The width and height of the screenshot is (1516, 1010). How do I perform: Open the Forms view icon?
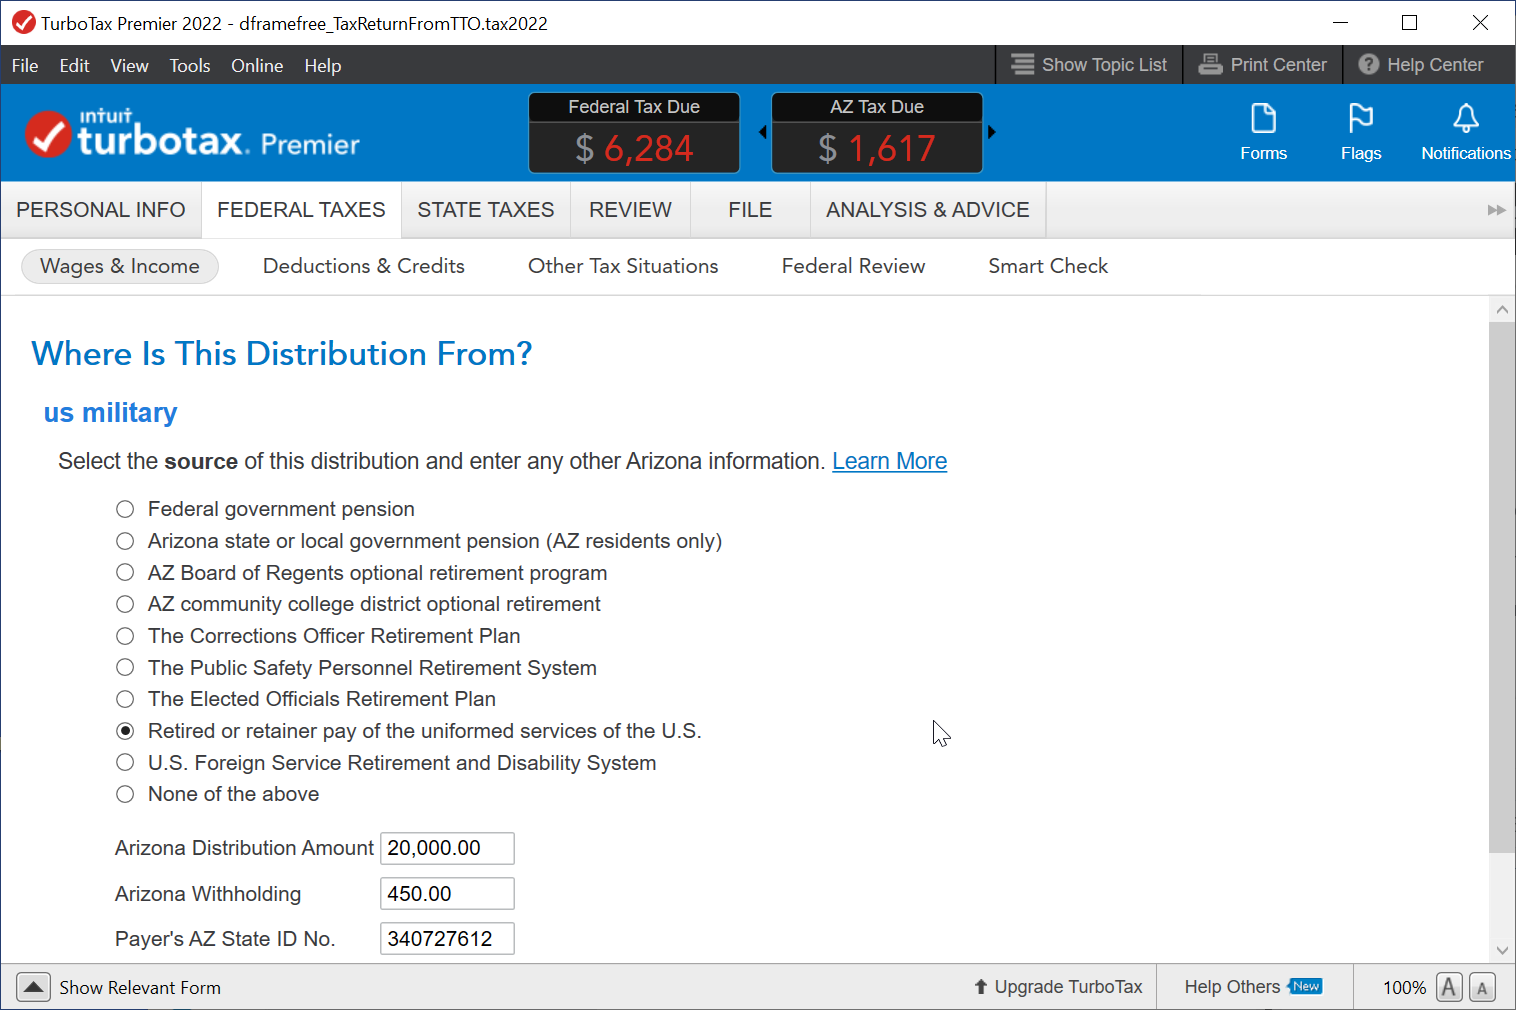tap(1263, 119)
